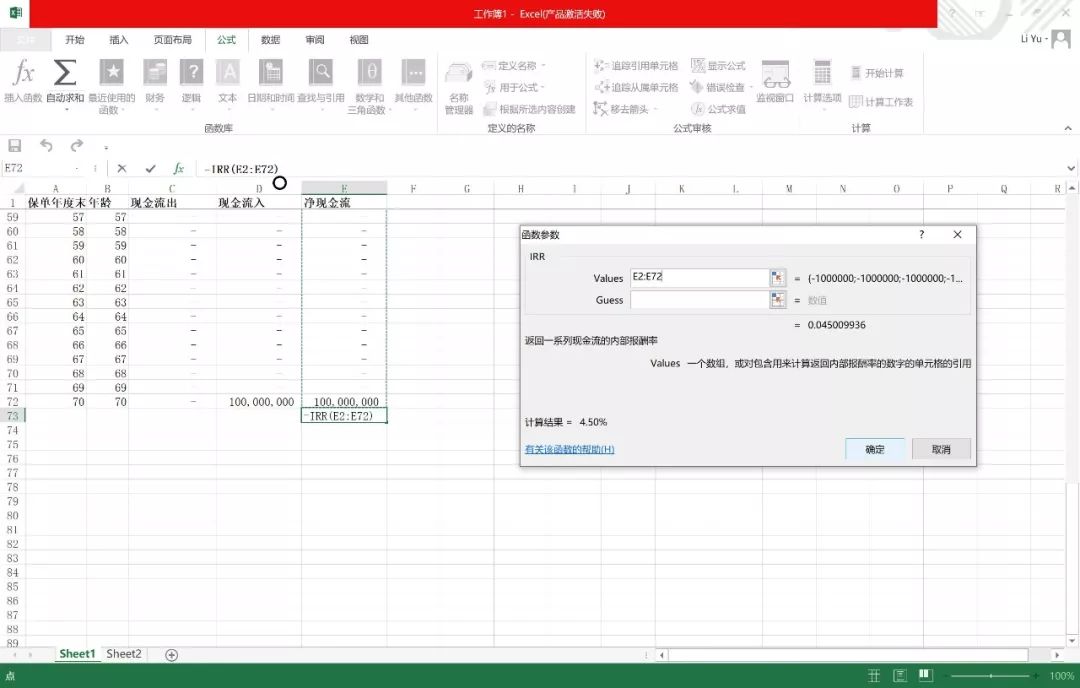Cancel the formula entry with X in formula bar
Image resolution: width=1080 pixels, height=688 pixels.
click(122, 168)
